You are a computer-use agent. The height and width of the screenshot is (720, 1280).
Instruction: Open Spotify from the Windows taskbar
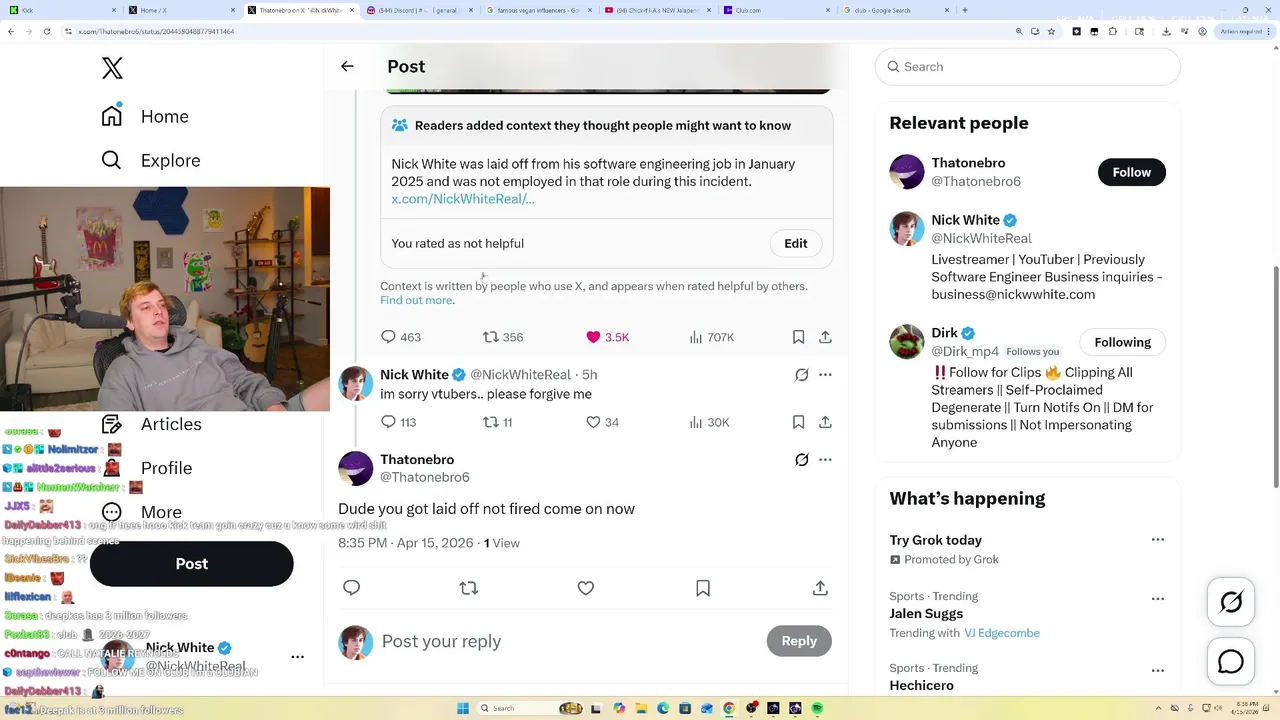coord(817,708)
